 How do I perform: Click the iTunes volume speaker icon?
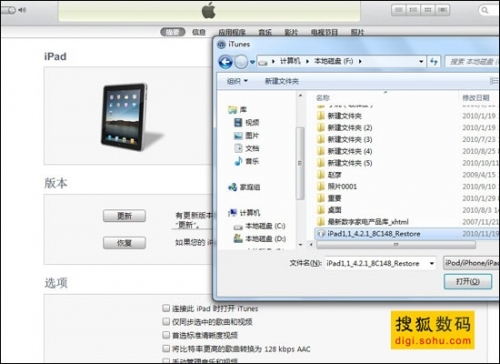pos(22,10)
